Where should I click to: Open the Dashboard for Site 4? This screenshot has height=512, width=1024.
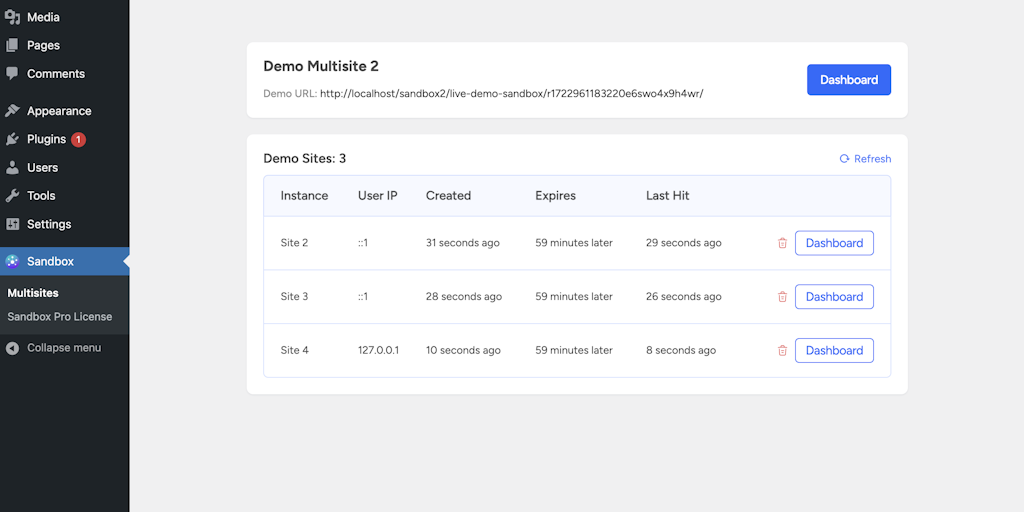834,351
